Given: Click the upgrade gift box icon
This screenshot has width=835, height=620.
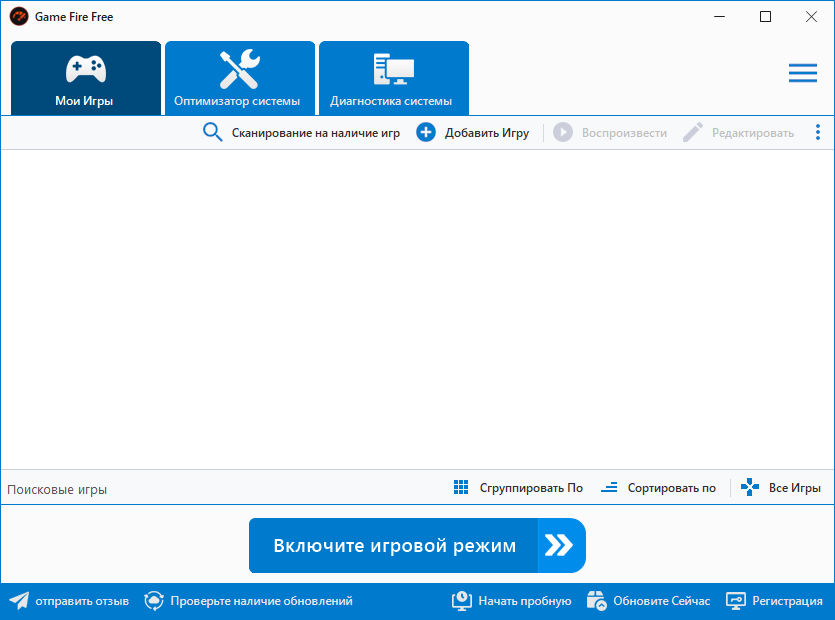Looking at the screenshot, I should pyautogui.click(x=596, y=601).
